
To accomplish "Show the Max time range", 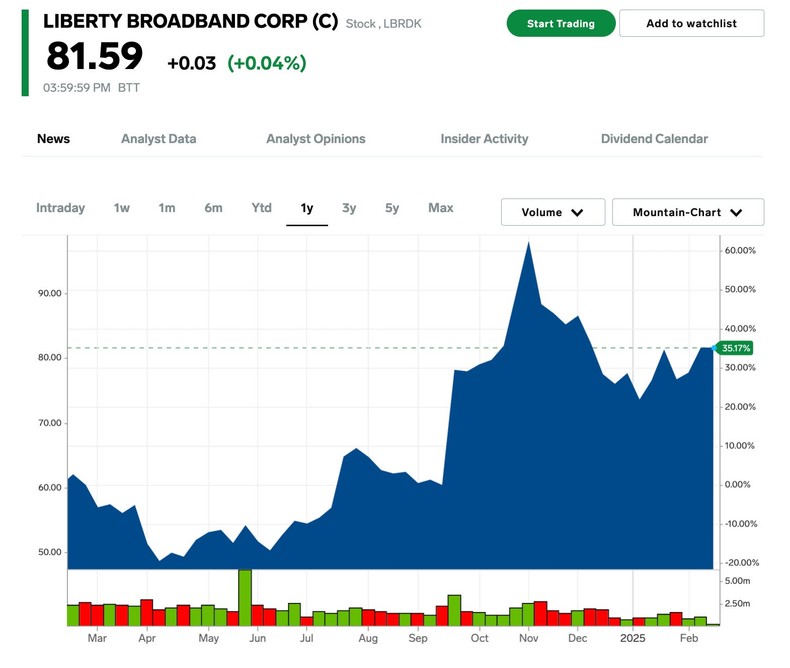I will pyautogui.click(x=440, y=208).
